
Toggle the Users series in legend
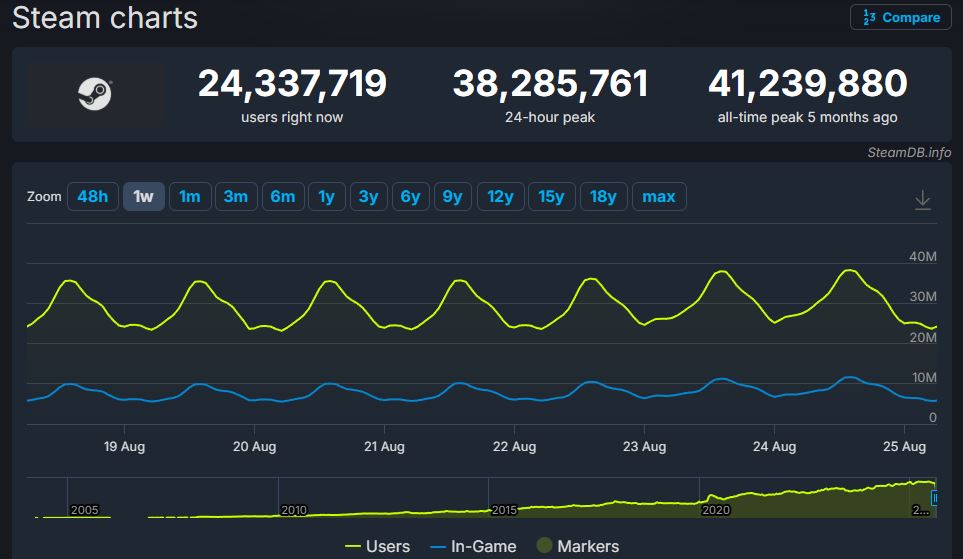(377, 546)
